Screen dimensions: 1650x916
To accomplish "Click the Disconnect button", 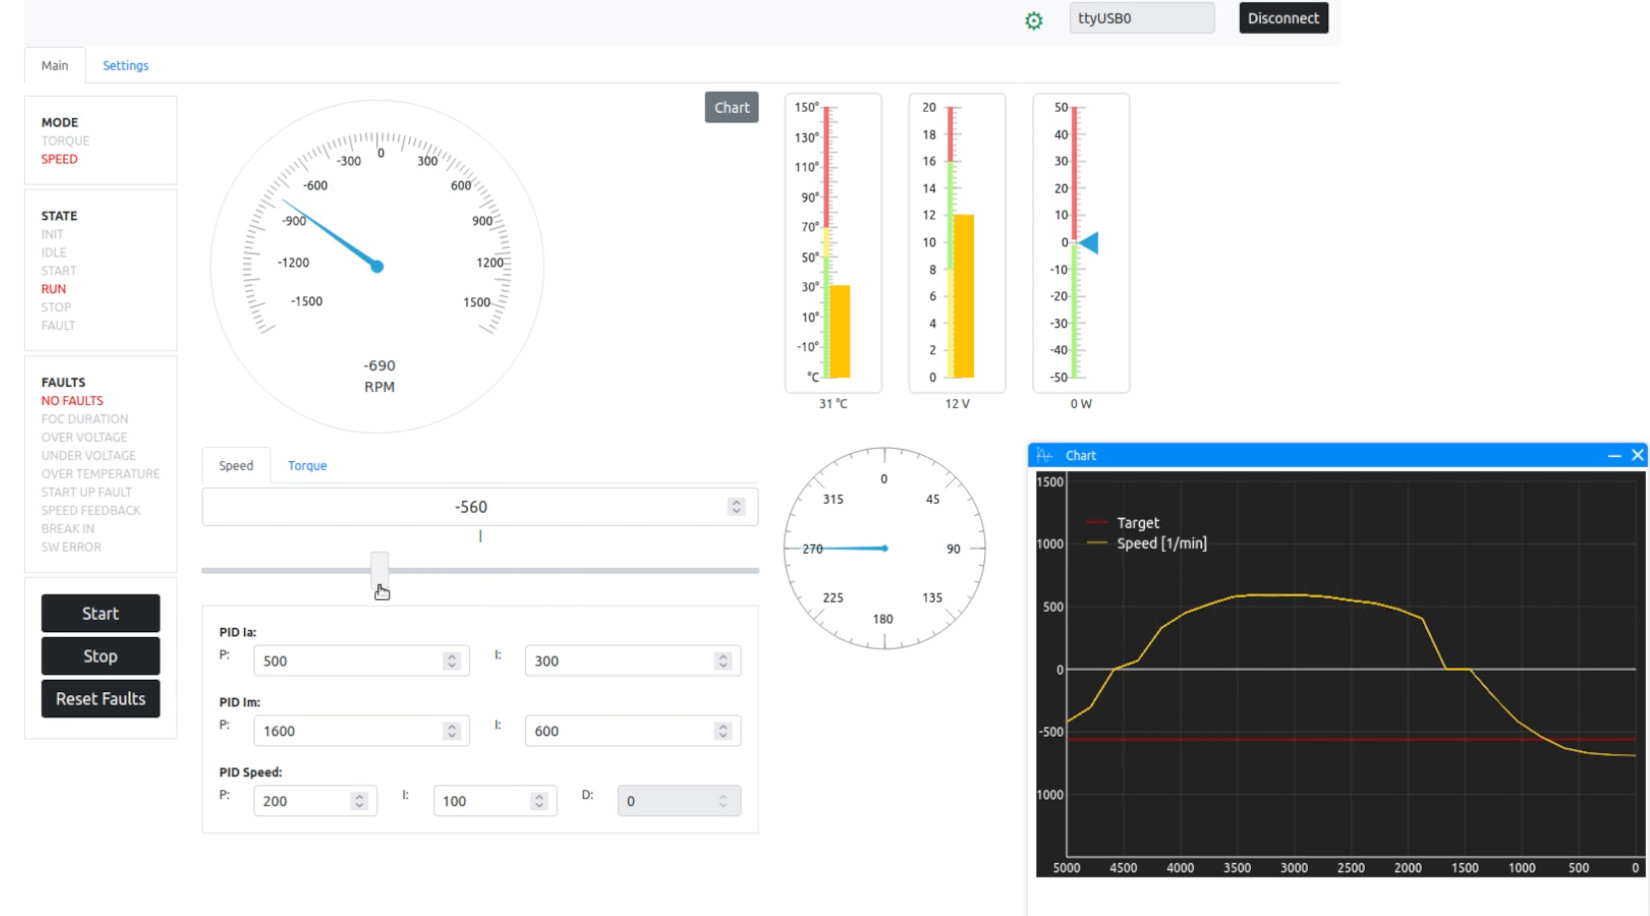I will [x=1283, y=18].
